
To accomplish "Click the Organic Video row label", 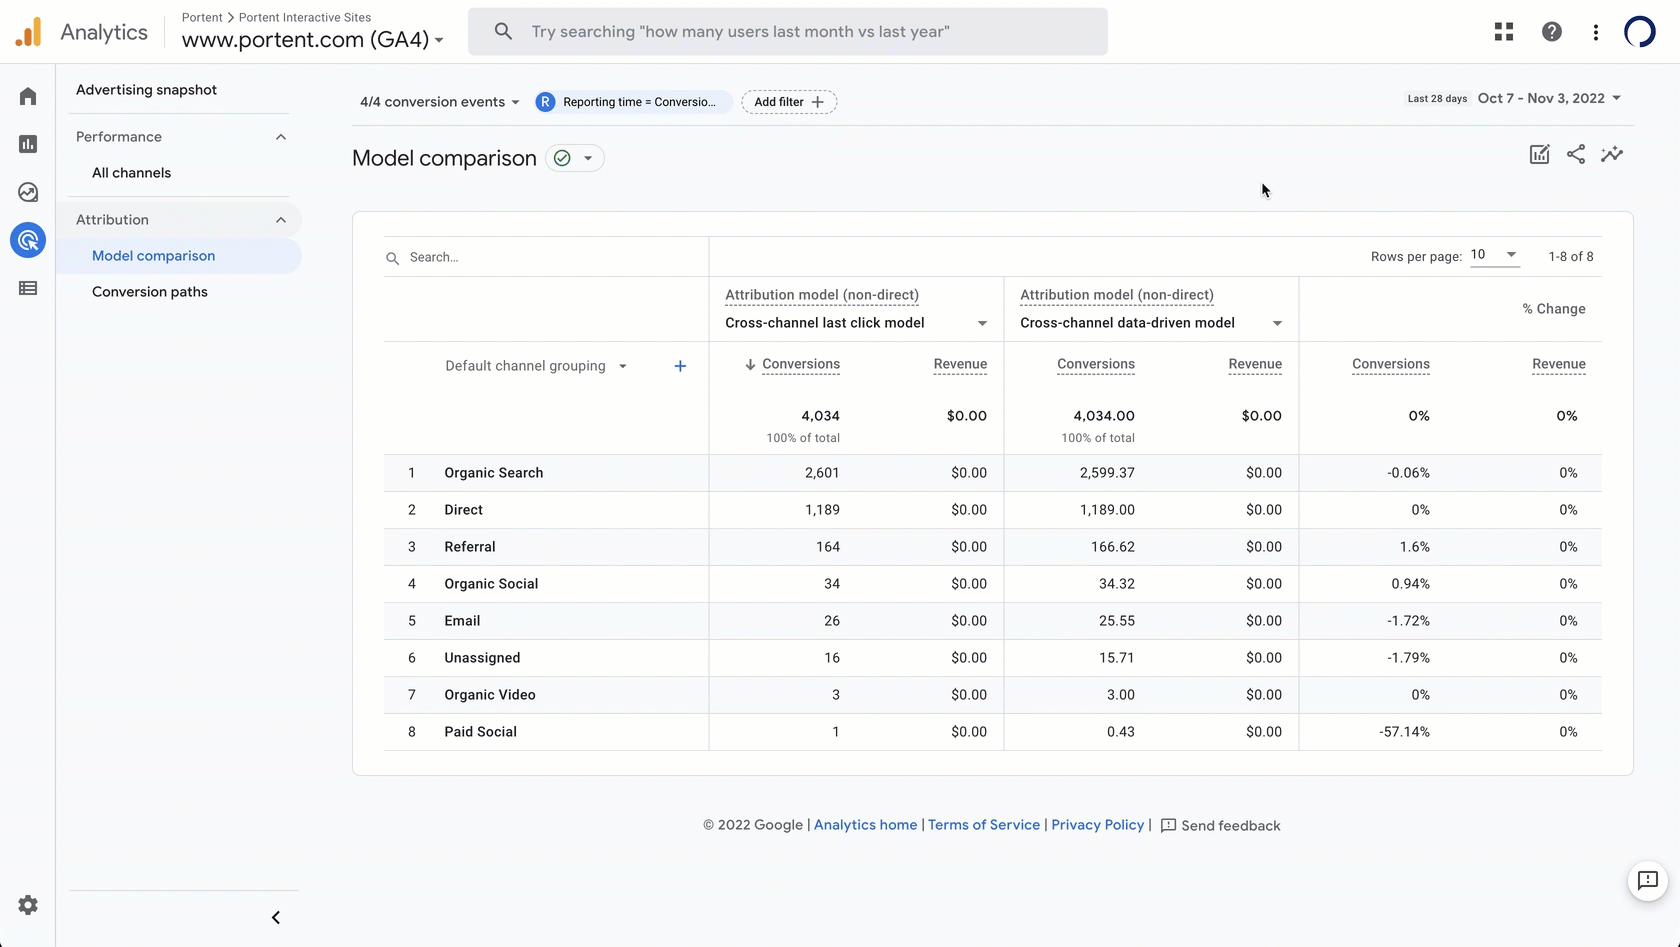I will pos(490,695).
